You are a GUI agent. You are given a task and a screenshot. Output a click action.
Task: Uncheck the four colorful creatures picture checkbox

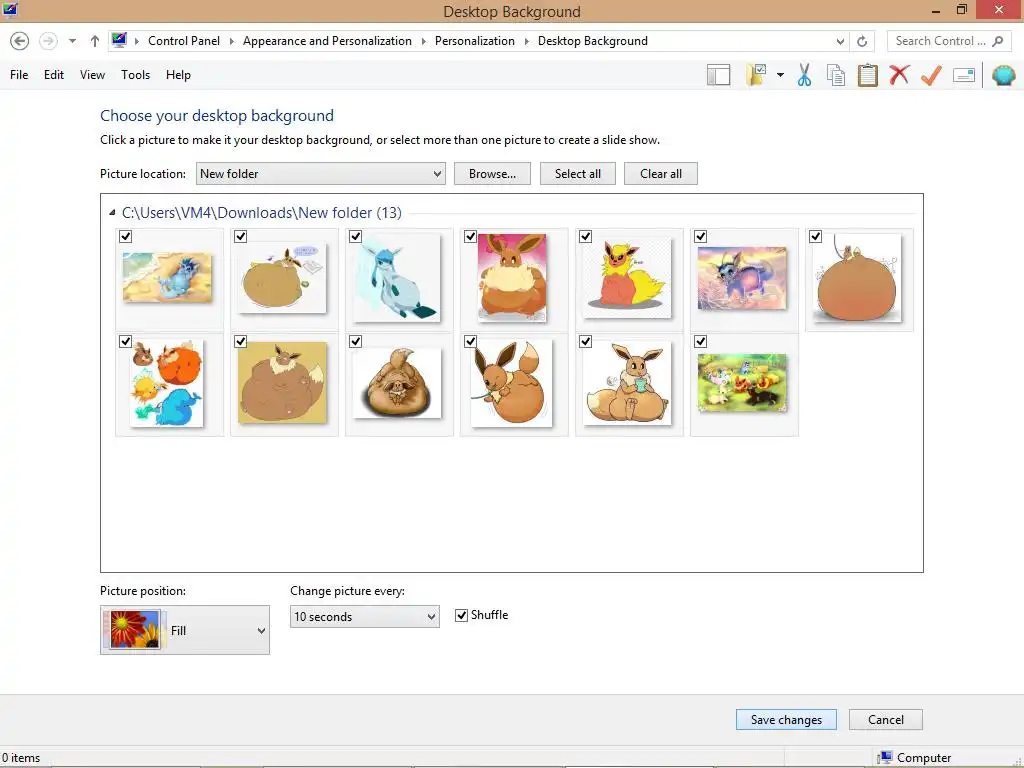(x=126, y=342)
